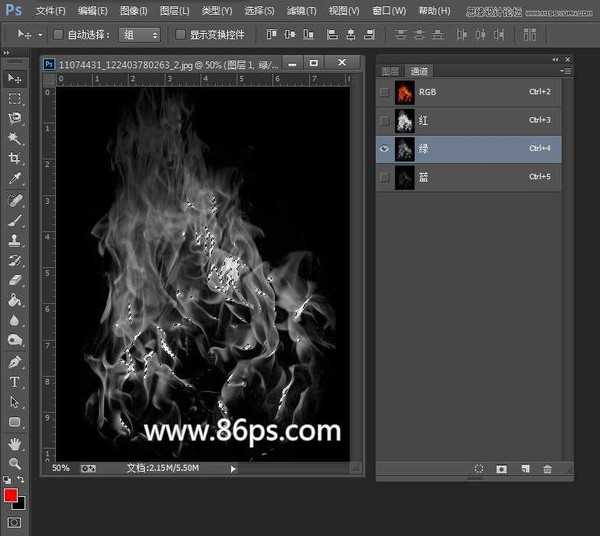The image size is (600, 536).
Task: Load channel as selection icon
Action: (x=479, y=469)
